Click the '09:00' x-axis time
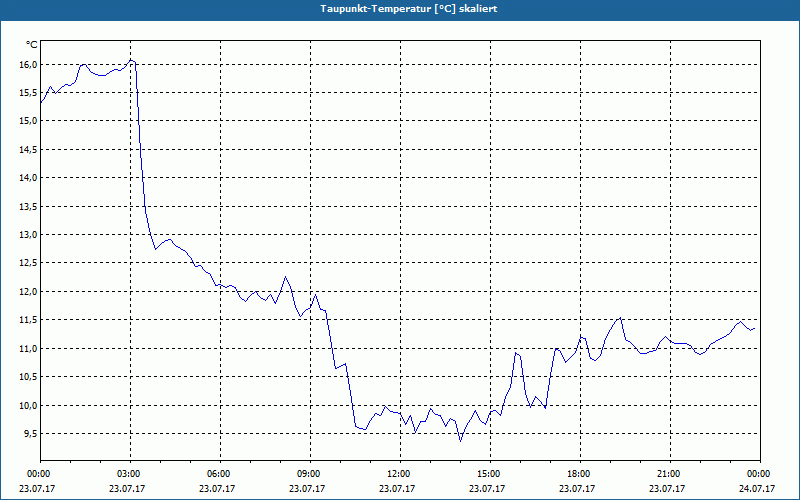This screenshot has width=800, height=500. pos(310,474)
